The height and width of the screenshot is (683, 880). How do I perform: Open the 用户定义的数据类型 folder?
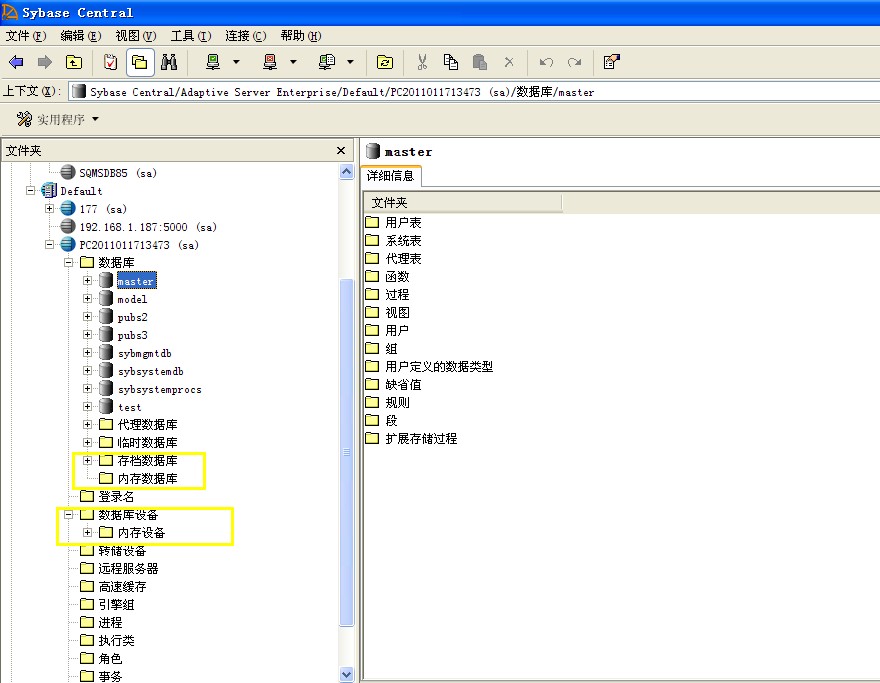click(x=439, y=366)
